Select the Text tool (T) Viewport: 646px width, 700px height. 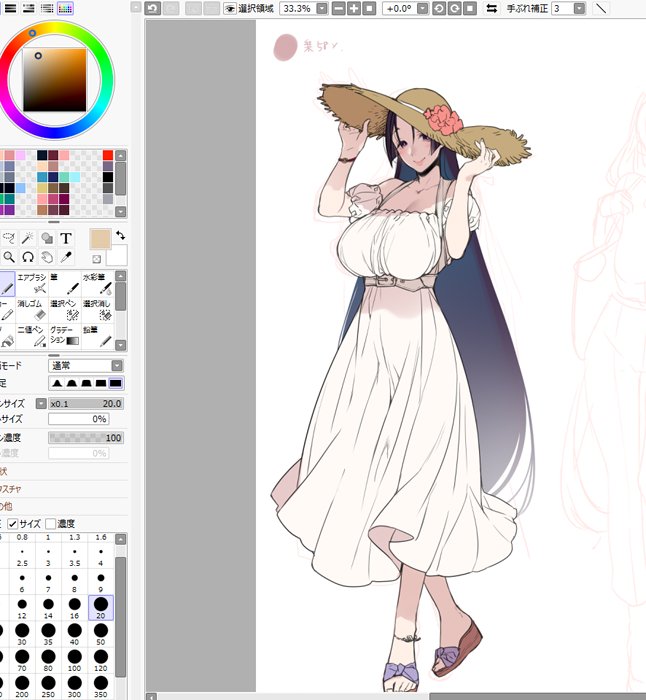point(66,238)
